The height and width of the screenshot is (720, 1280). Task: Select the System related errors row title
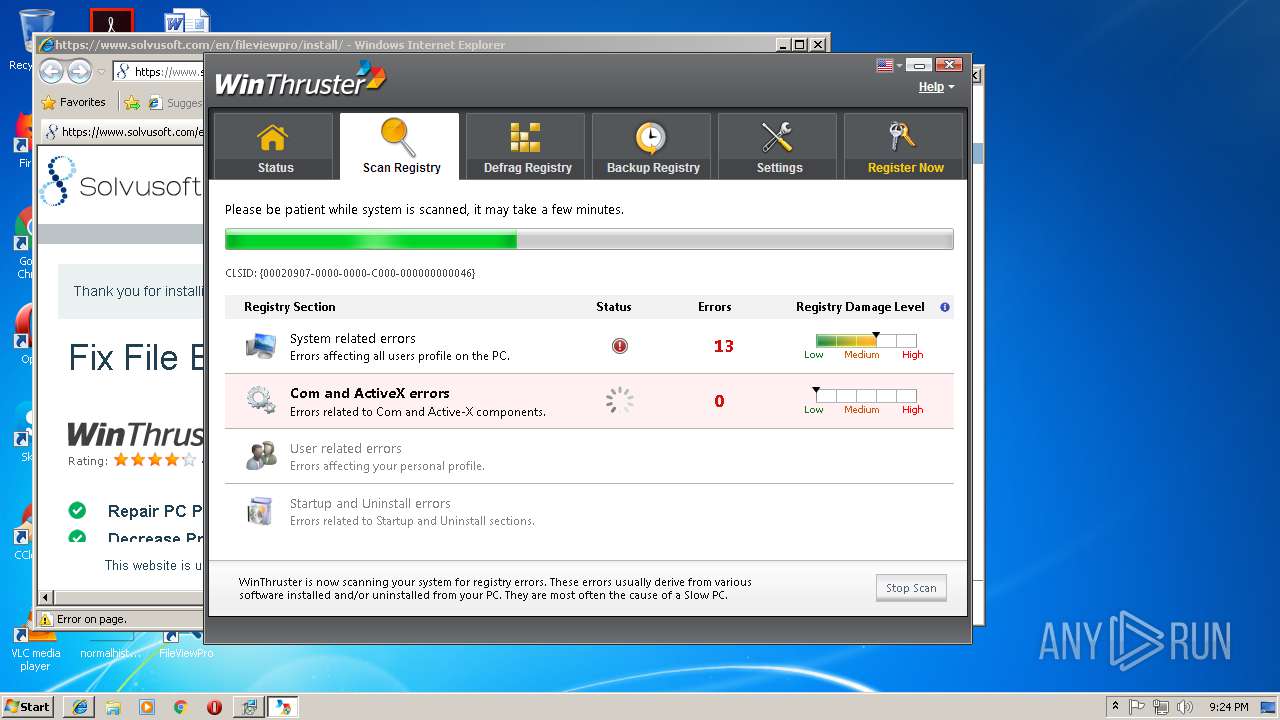(353, 338)
